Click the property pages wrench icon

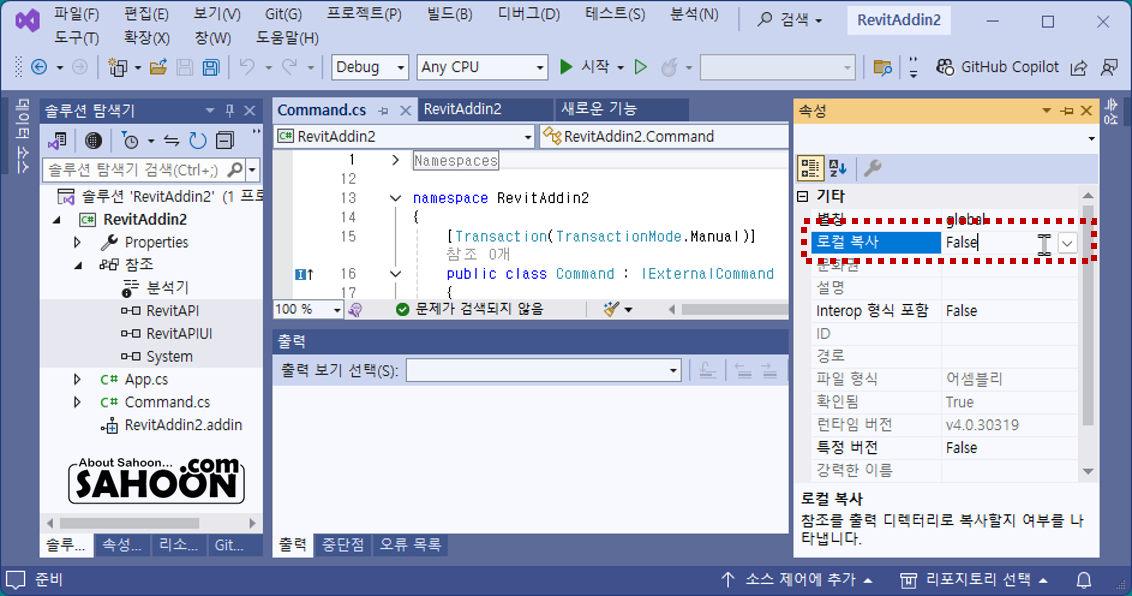(872, 168)
